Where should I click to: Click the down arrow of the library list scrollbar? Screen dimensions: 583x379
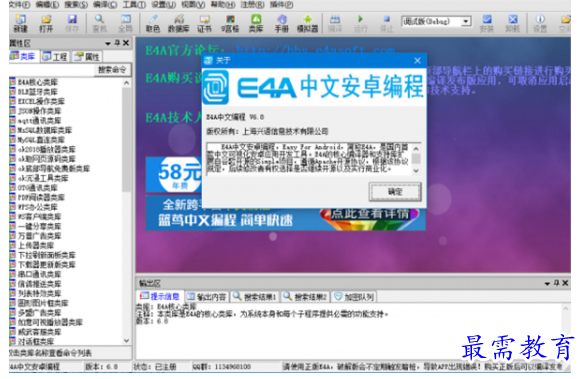tap(126, 340)
